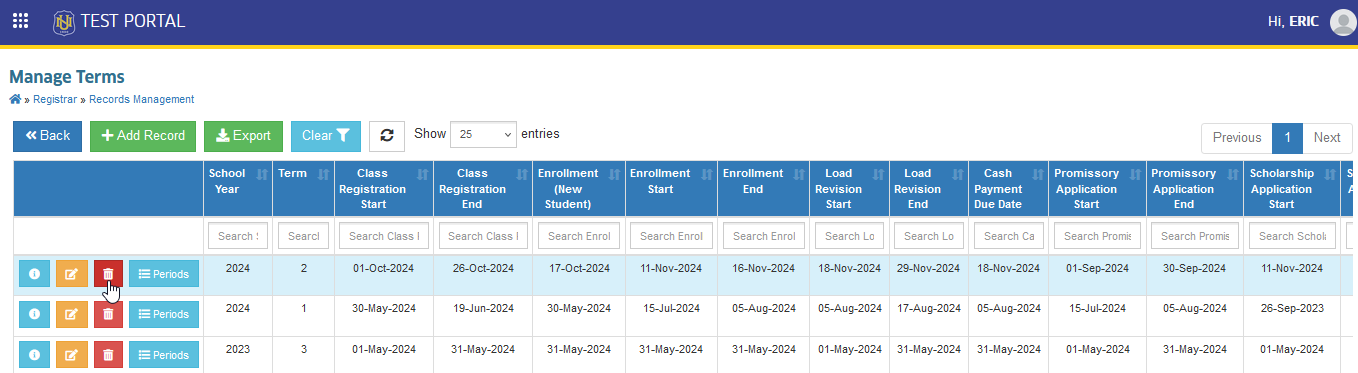Open Periods for 2024 Term 1

pos(164,314)
